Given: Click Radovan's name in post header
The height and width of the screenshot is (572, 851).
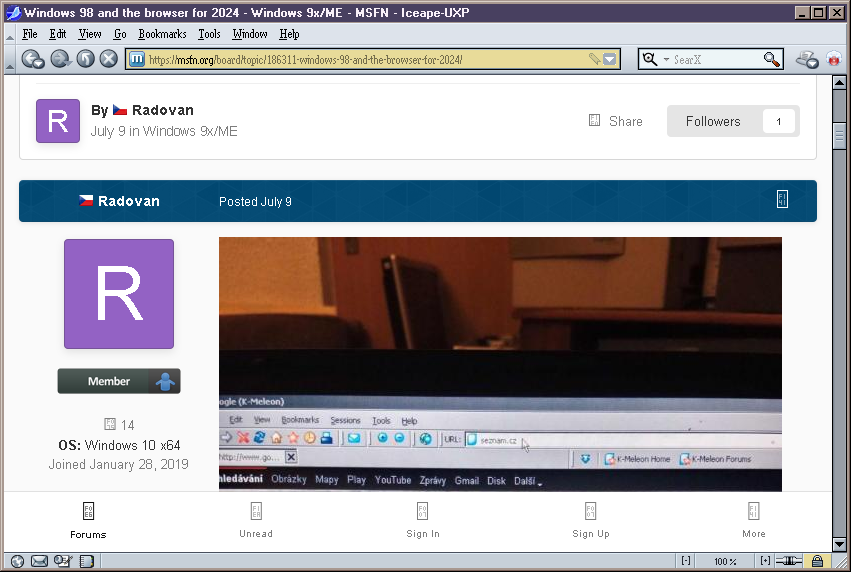Looking at the screenshot, I should click(129, 201).
